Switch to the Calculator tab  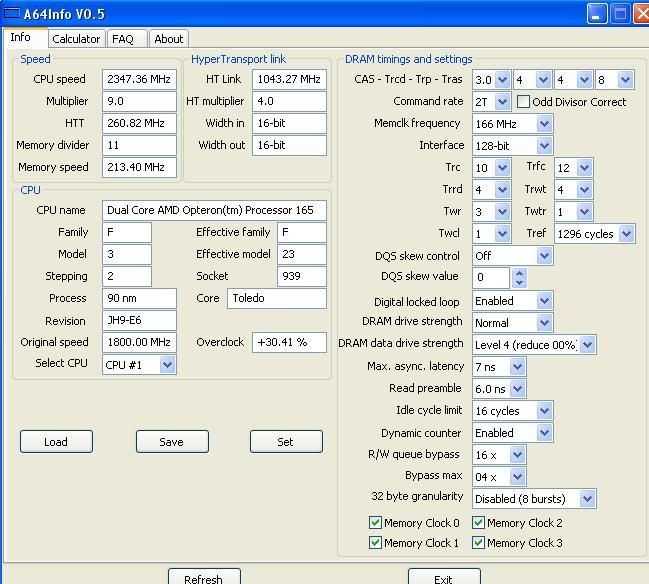click(76, 39)
